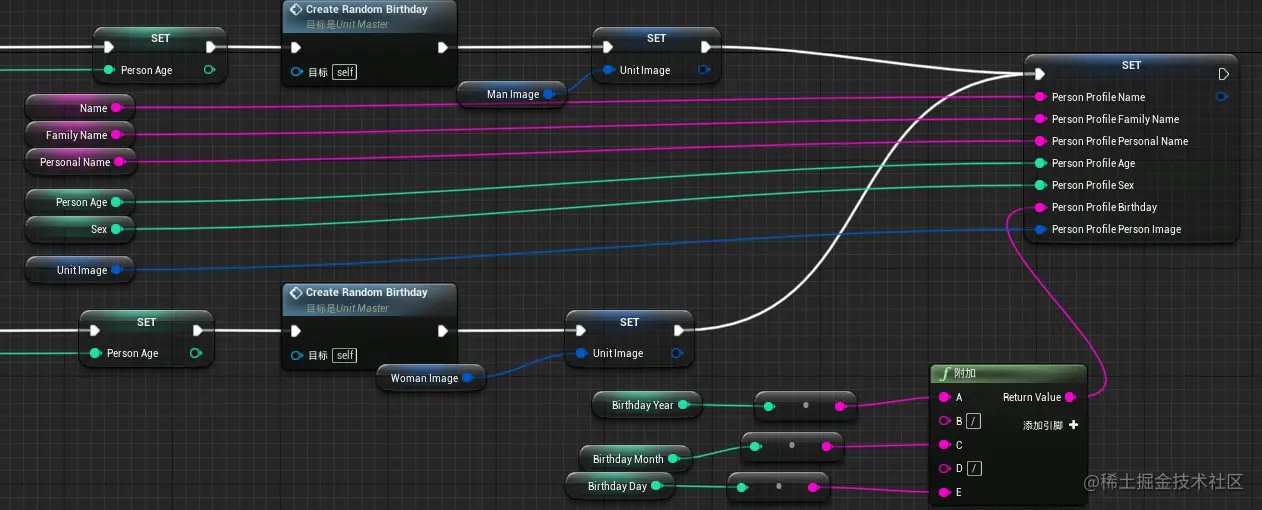Select the Family Name variable node
This screenshot has height=510, width=1262.
point(80,135)
